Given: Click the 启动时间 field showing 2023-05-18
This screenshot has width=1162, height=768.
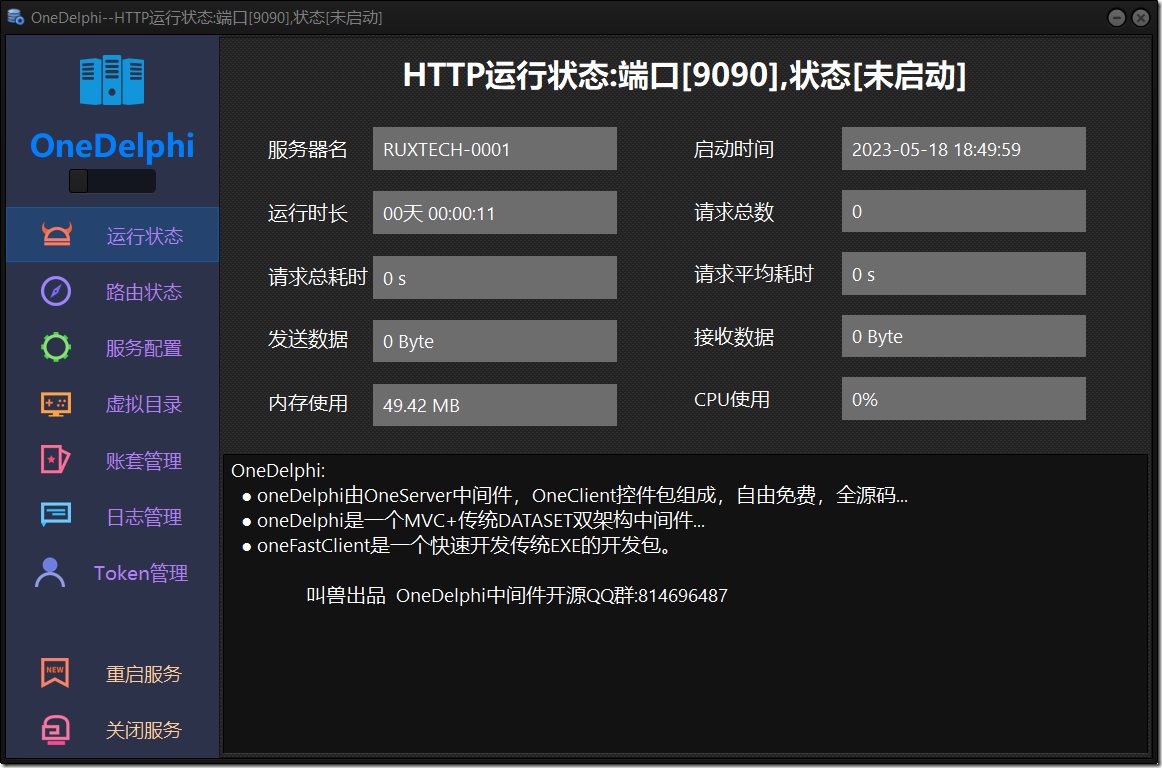Looking at the screenshot, I should coord(963,148).
